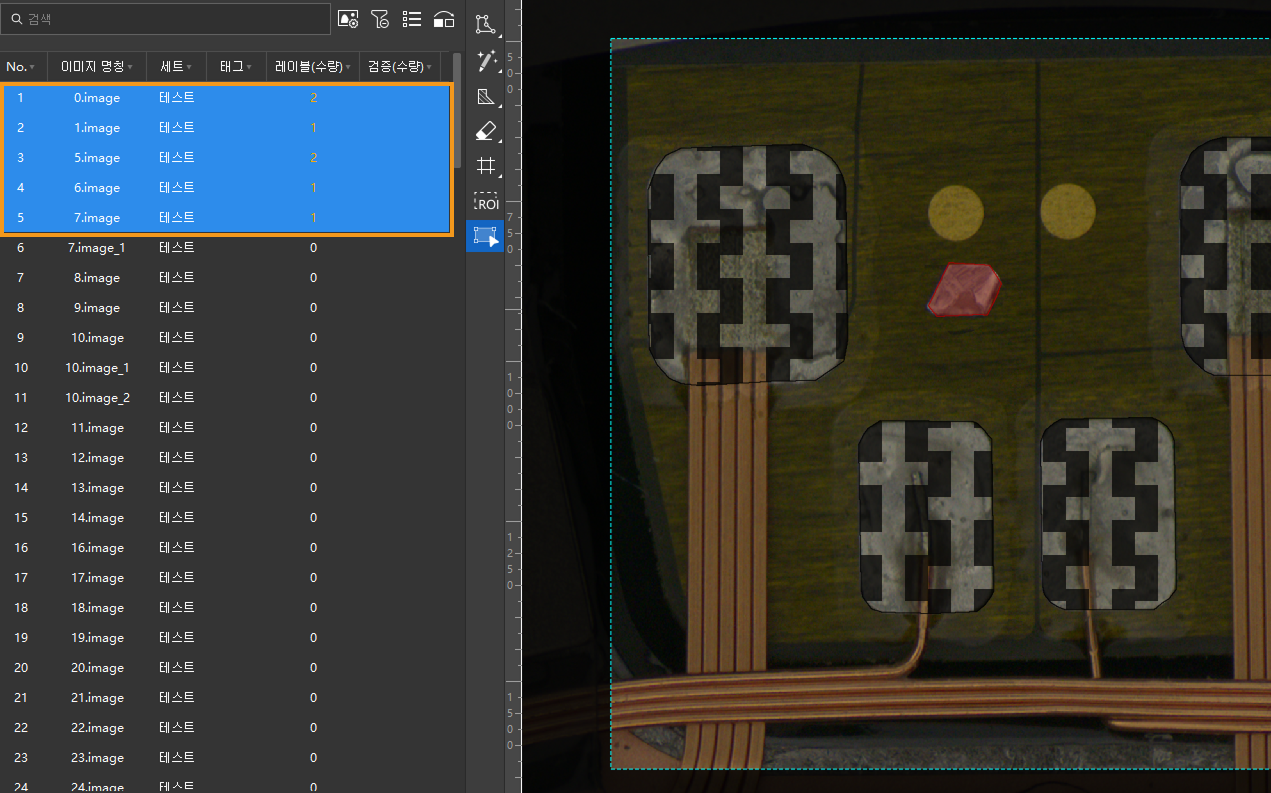
Task: Select the 8.image row
Action: (227, 278)
